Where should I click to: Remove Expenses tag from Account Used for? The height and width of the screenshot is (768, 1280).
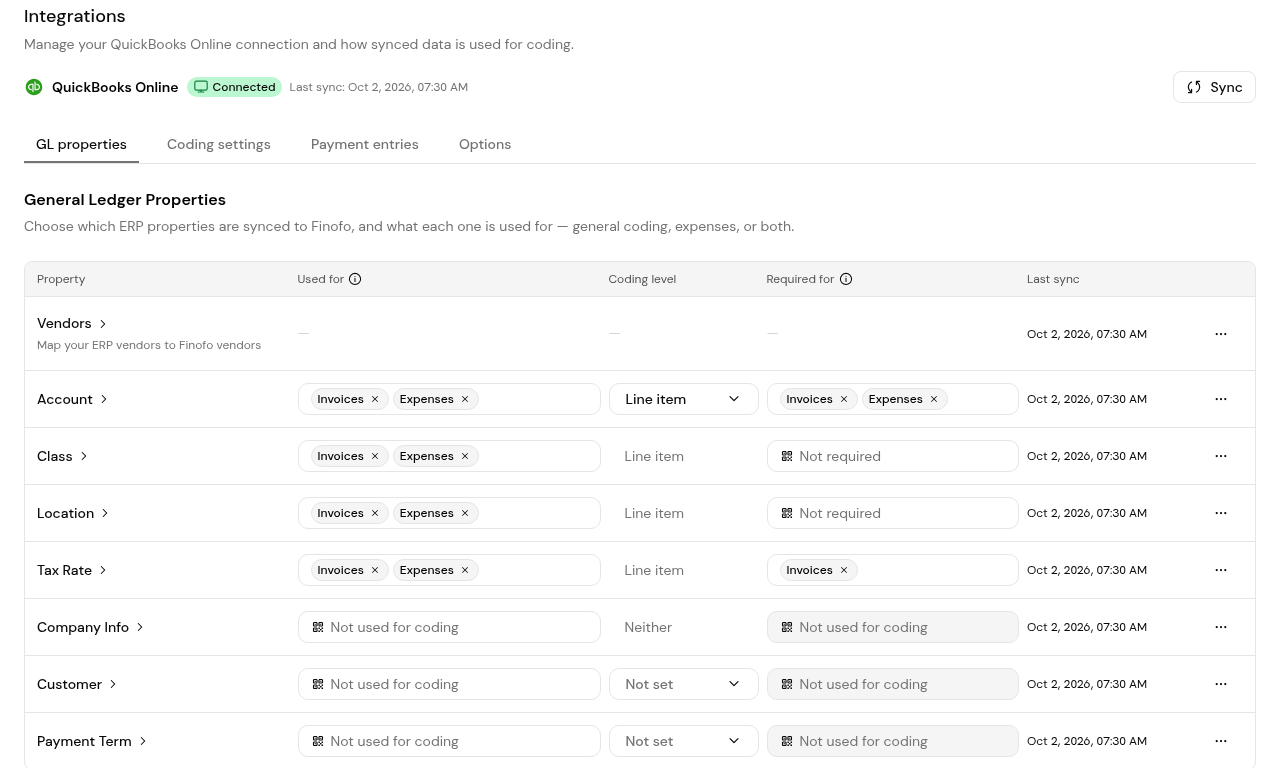465,399
